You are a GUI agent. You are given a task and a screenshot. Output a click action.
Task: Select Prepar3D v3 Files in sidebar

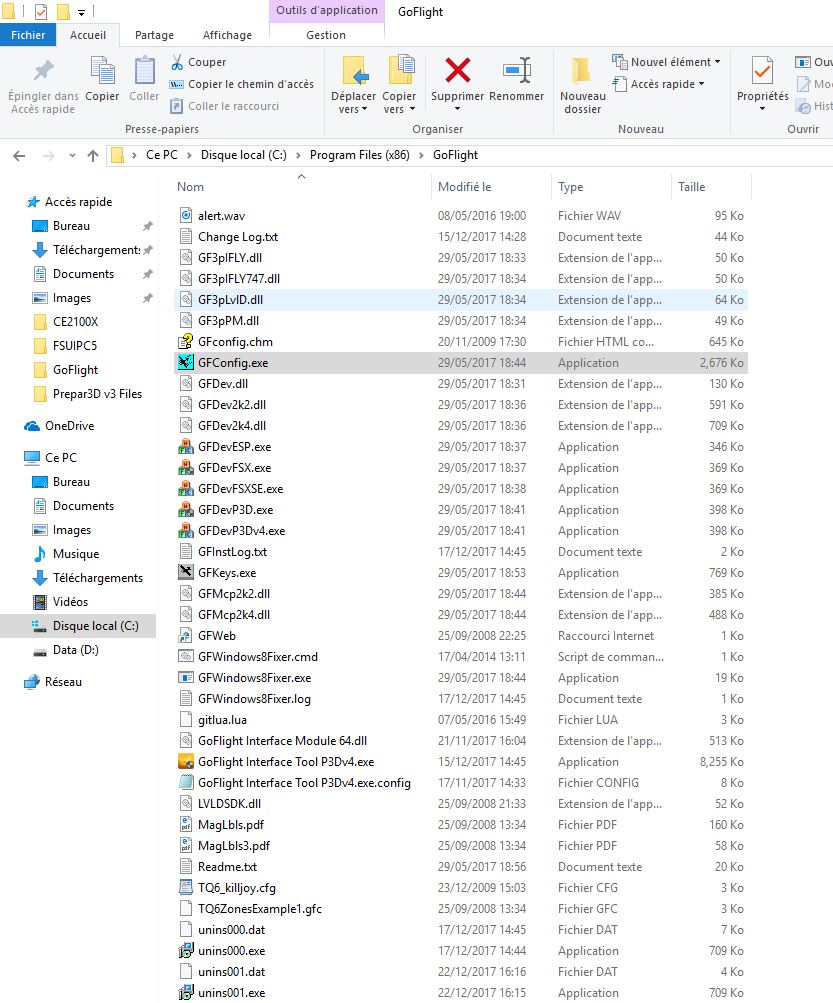pyautogui.click(x=97, y=394)
